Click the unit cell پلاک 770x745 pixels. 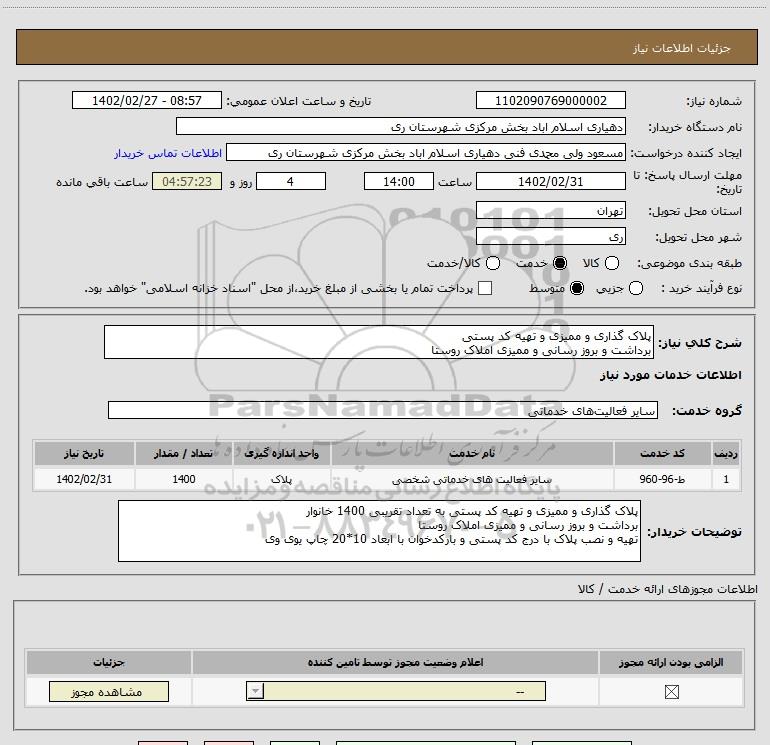click(x=281, y=479)
